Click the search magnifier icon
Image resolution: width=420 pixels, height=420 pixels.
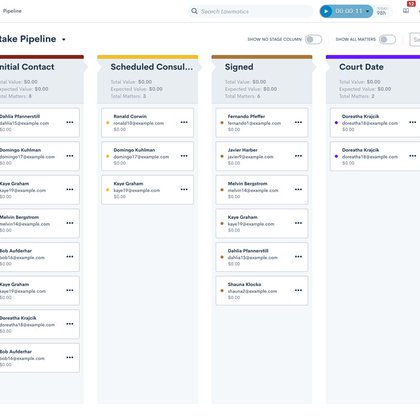click(194, 11)
